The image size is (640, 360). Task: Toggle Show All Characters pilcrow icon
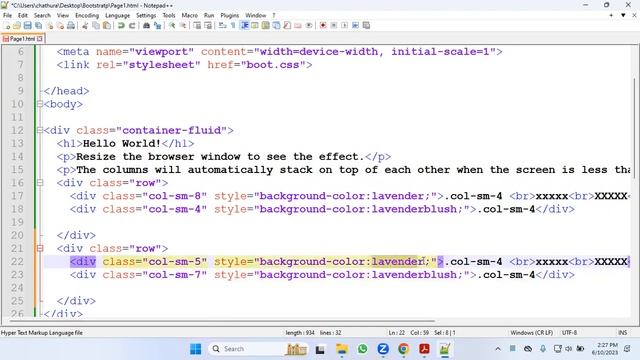point(233,25)
